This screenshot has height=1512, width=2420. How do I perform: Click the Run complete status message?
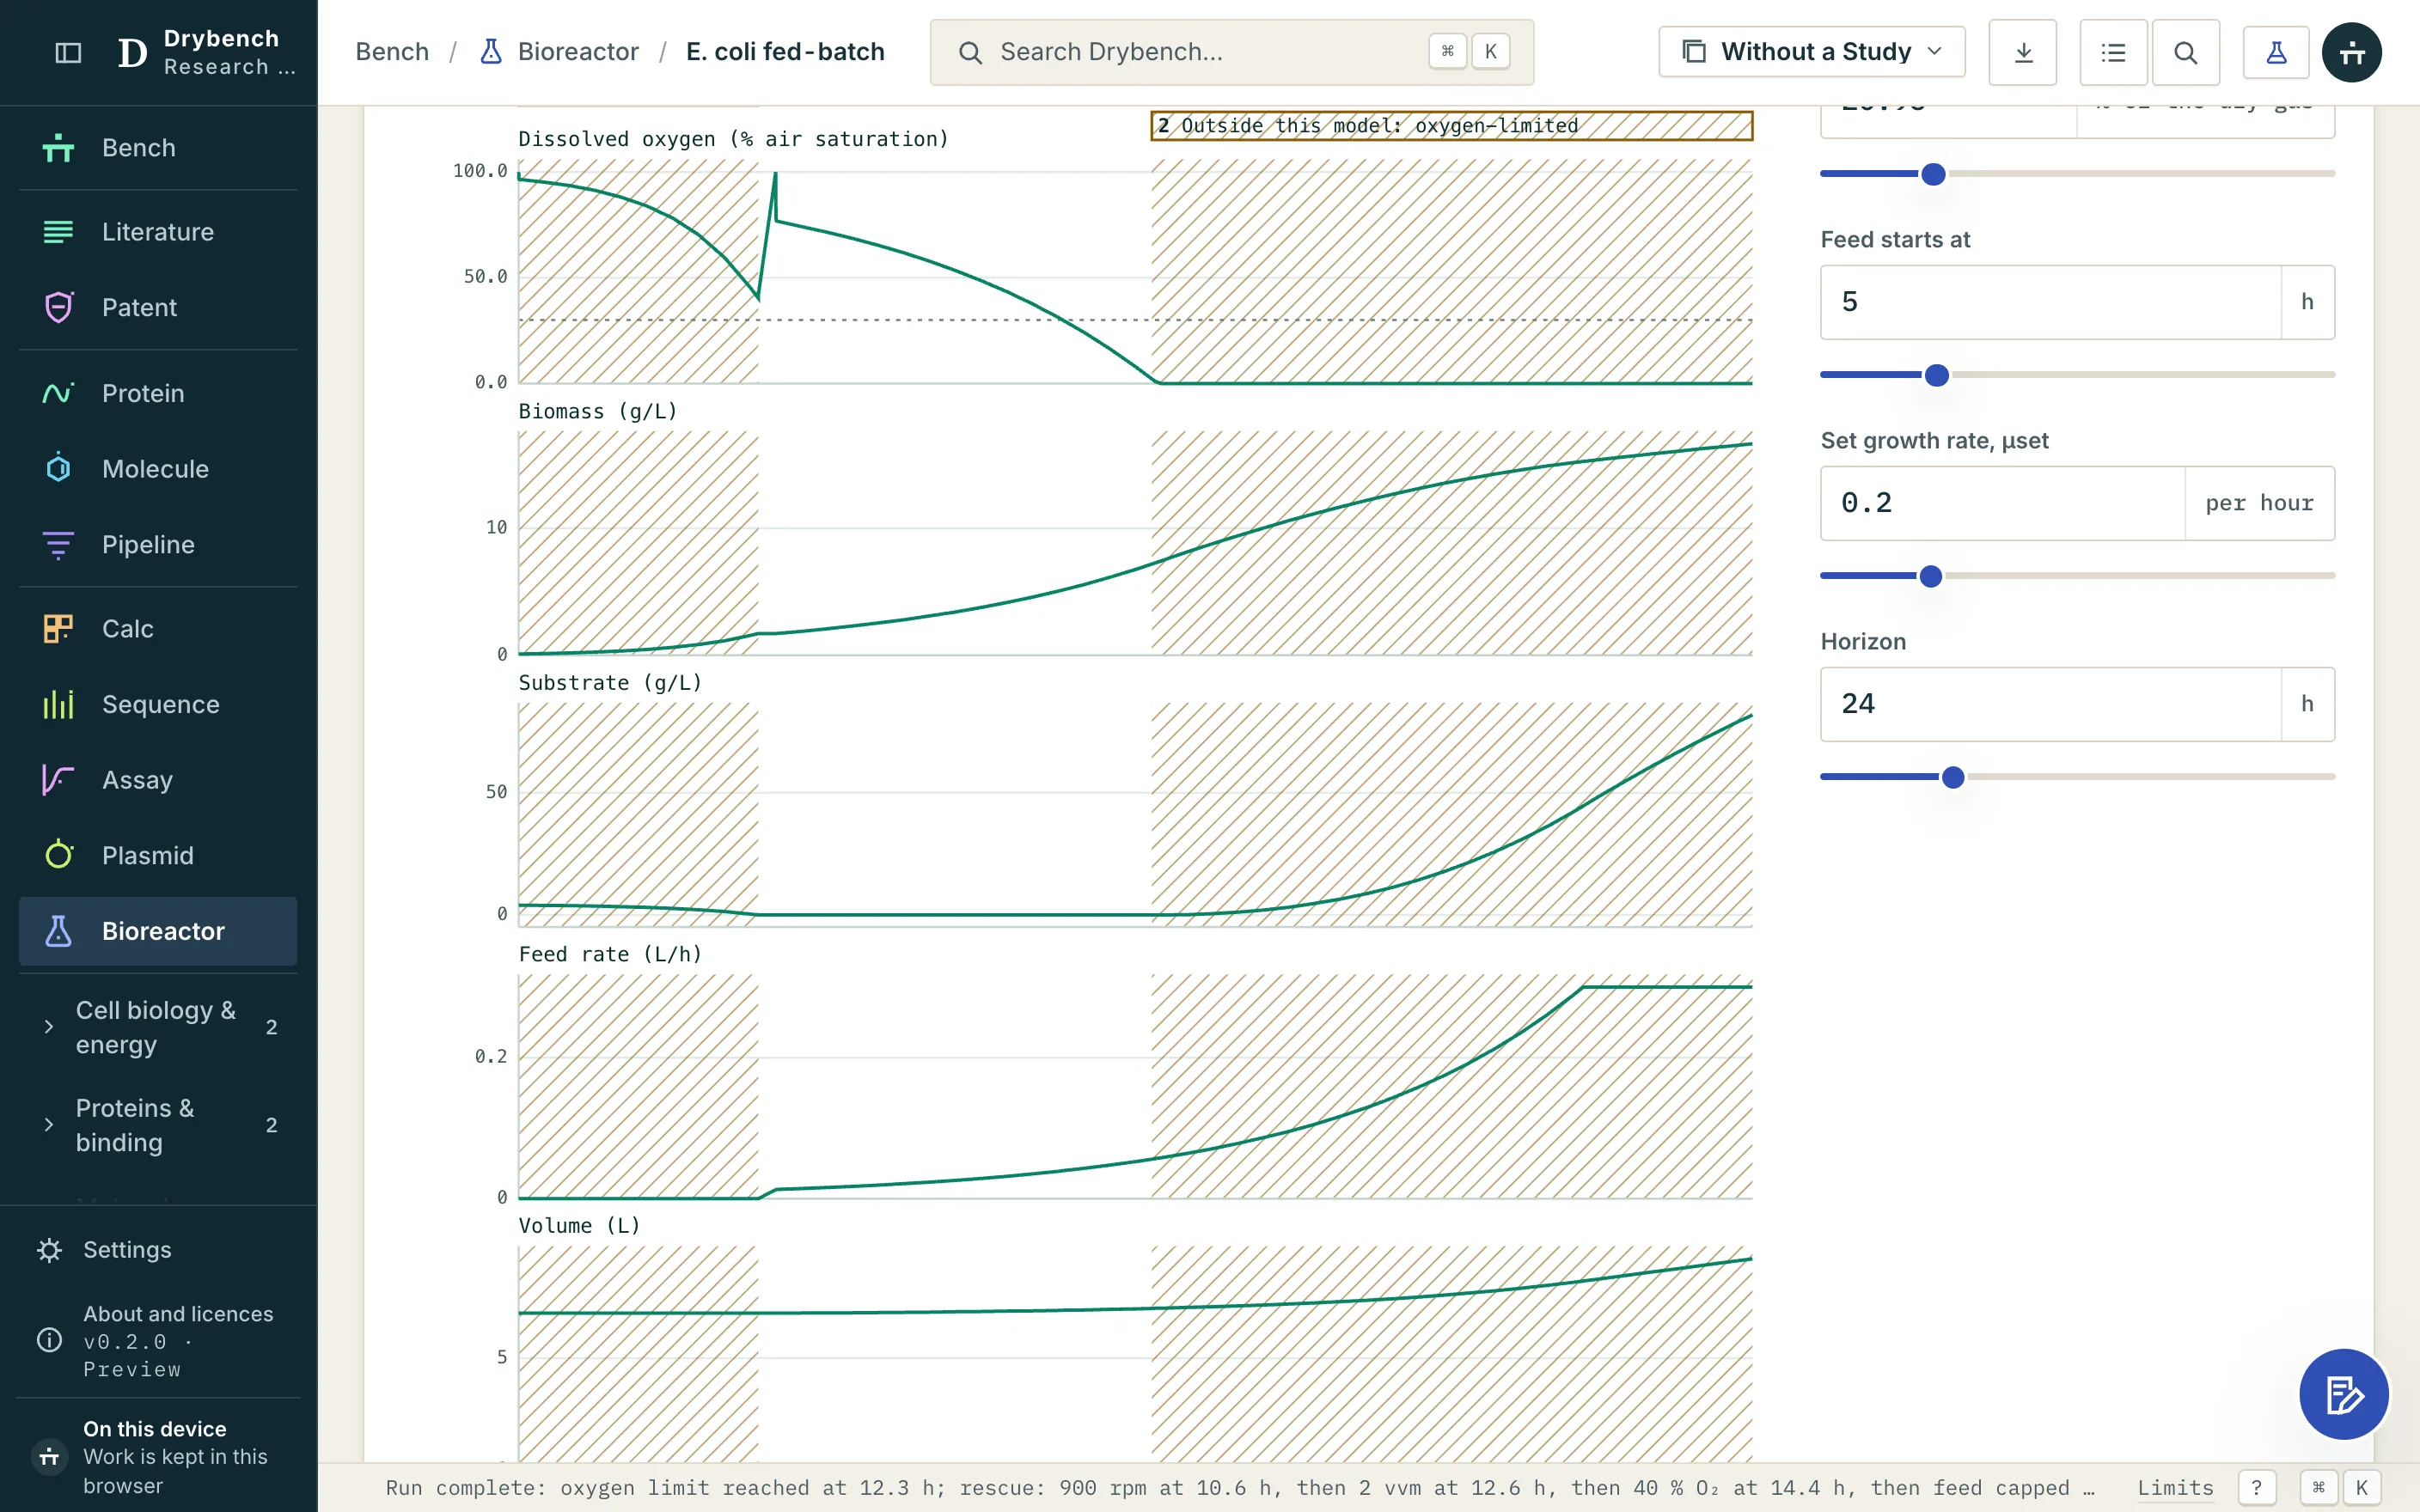tap(1240, 1487)
